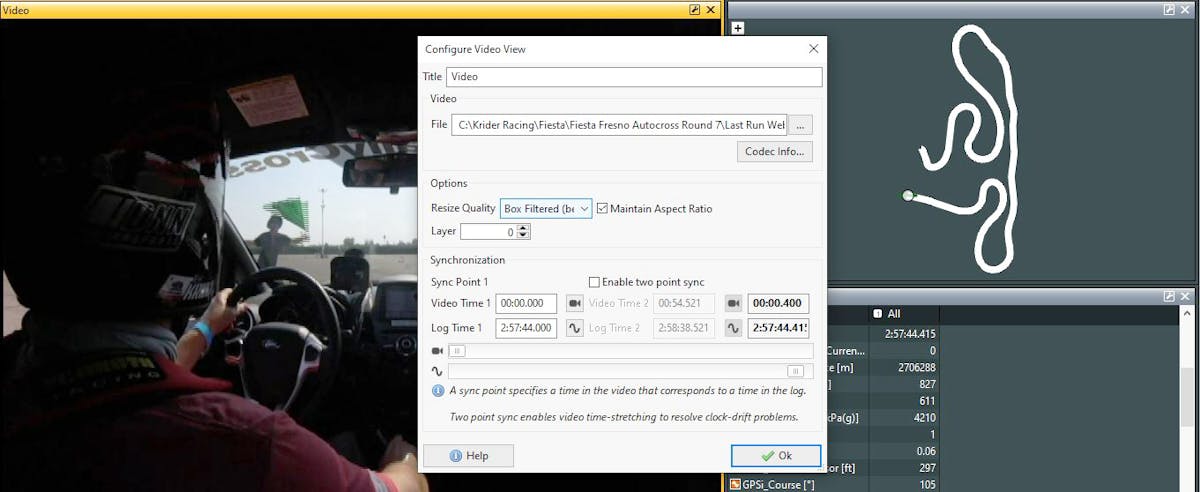Decrease the Layer value with down arrow
The height and width of the screenshot is (492, 1200).
pyautogui.click(x=524, y=236)
